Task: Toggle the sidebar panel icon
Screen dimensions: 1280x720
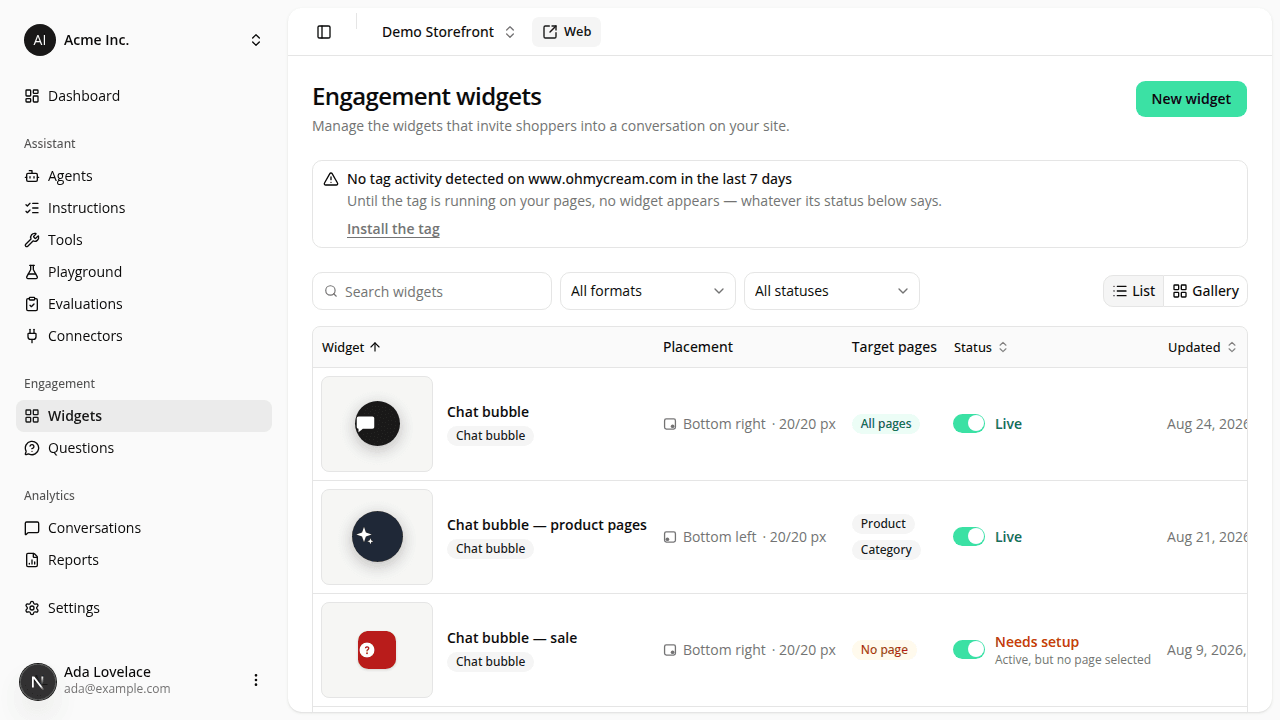Action: coord(324,32)
